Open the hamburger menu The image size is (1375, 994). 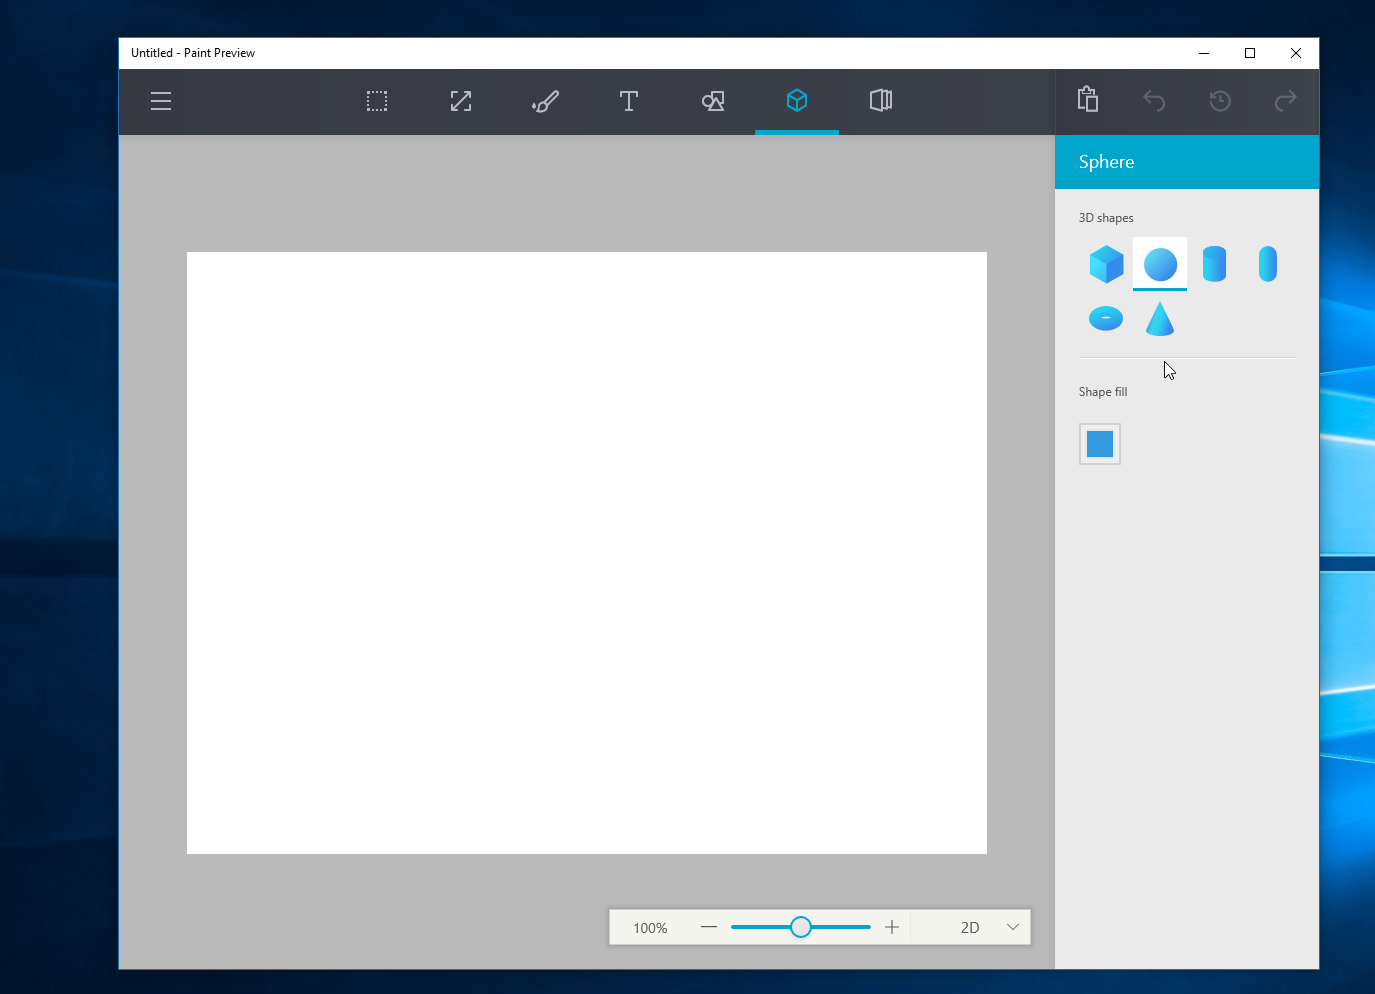tap(161, 101)
